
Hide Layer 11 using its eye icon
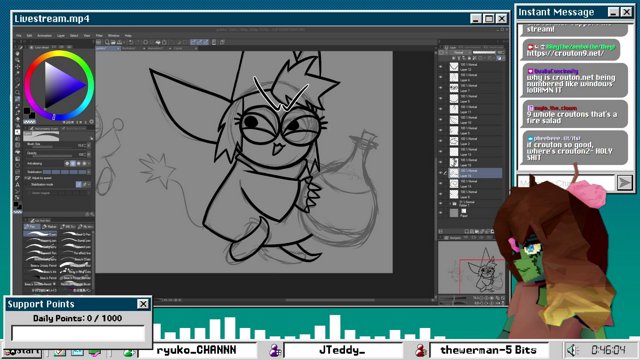pos(441,109)
